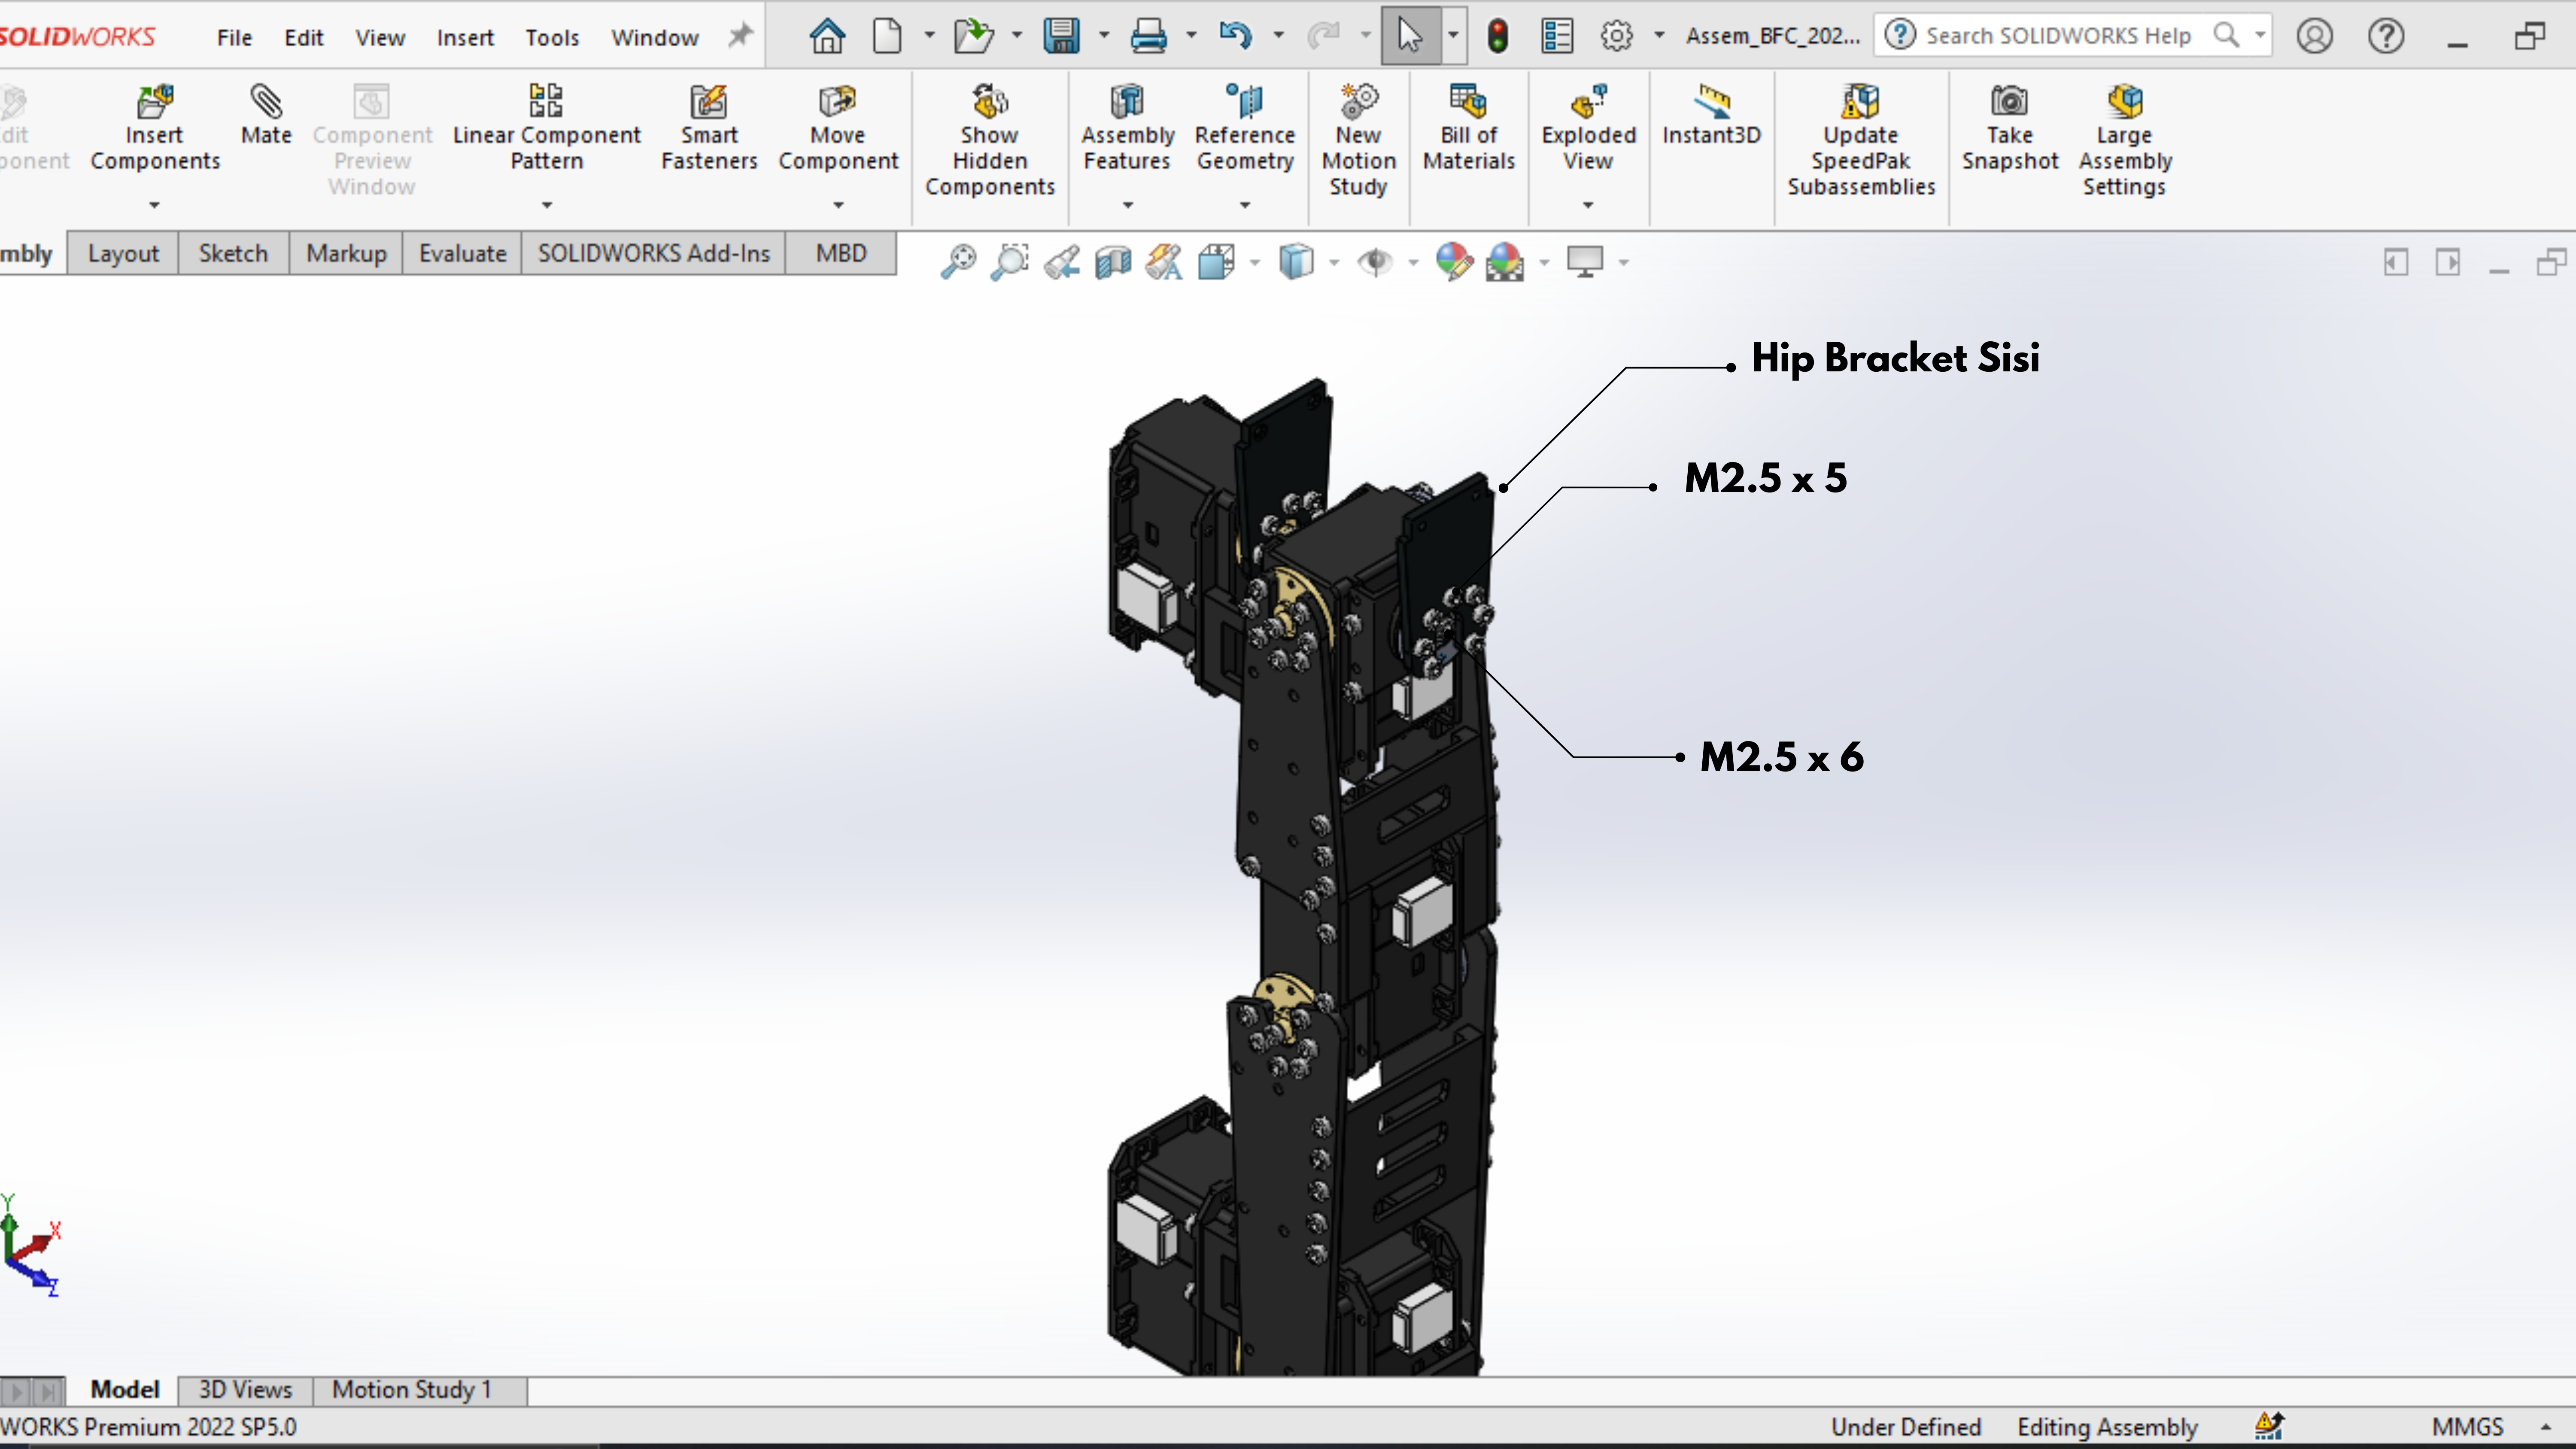Open the 3D Views tab
The image size is (2576, 1449).
[x=245, y=1390]
